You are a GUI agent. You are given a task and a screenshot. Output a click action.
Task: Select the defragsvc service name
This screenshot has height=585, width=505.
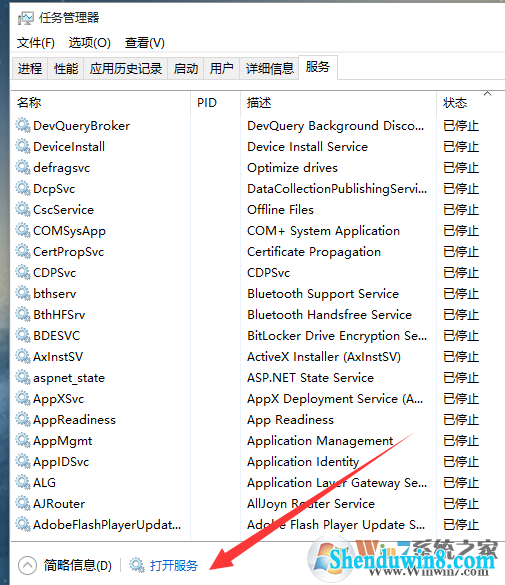tap(62, 168)
